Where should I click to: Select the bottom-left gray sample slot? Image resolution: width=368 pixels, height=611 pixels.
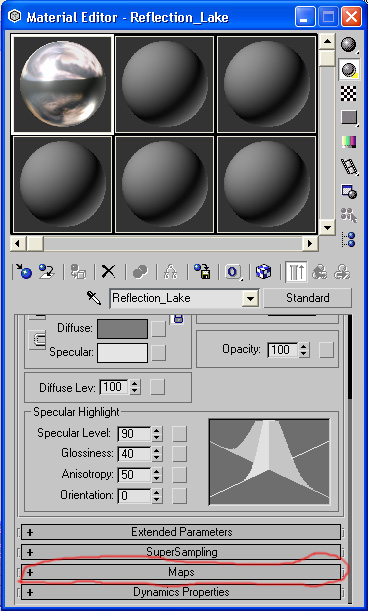pyautogui.click(x=63, y=184)
